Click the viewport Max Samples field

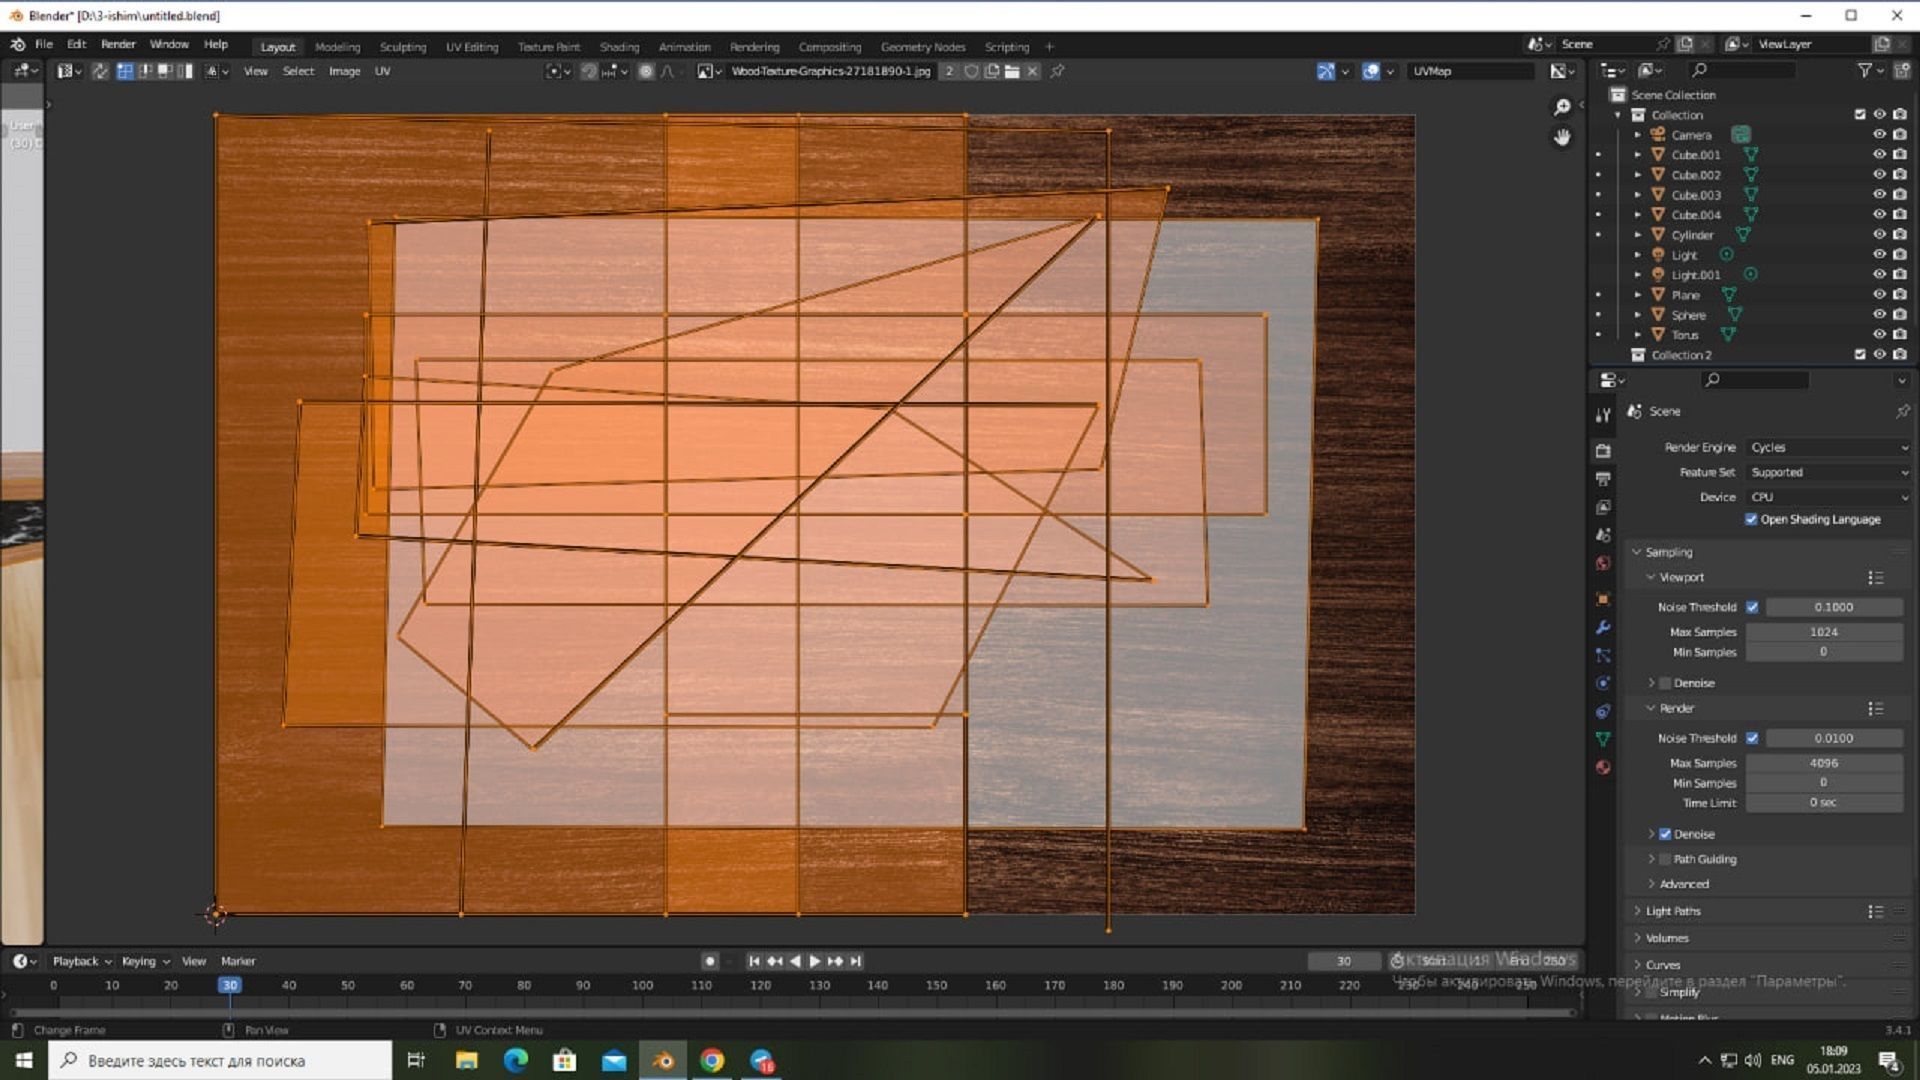(1823, 632)
